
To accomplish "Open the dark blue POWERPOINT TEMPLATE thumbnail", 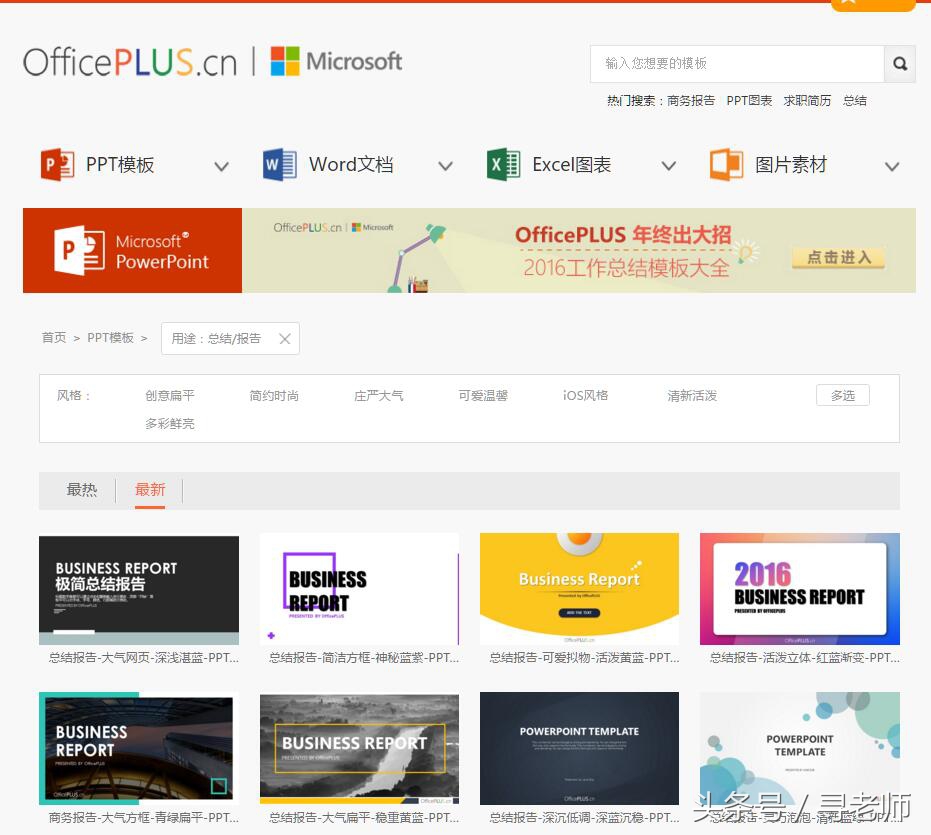I will pyautogui.click(x=580, y=748).
